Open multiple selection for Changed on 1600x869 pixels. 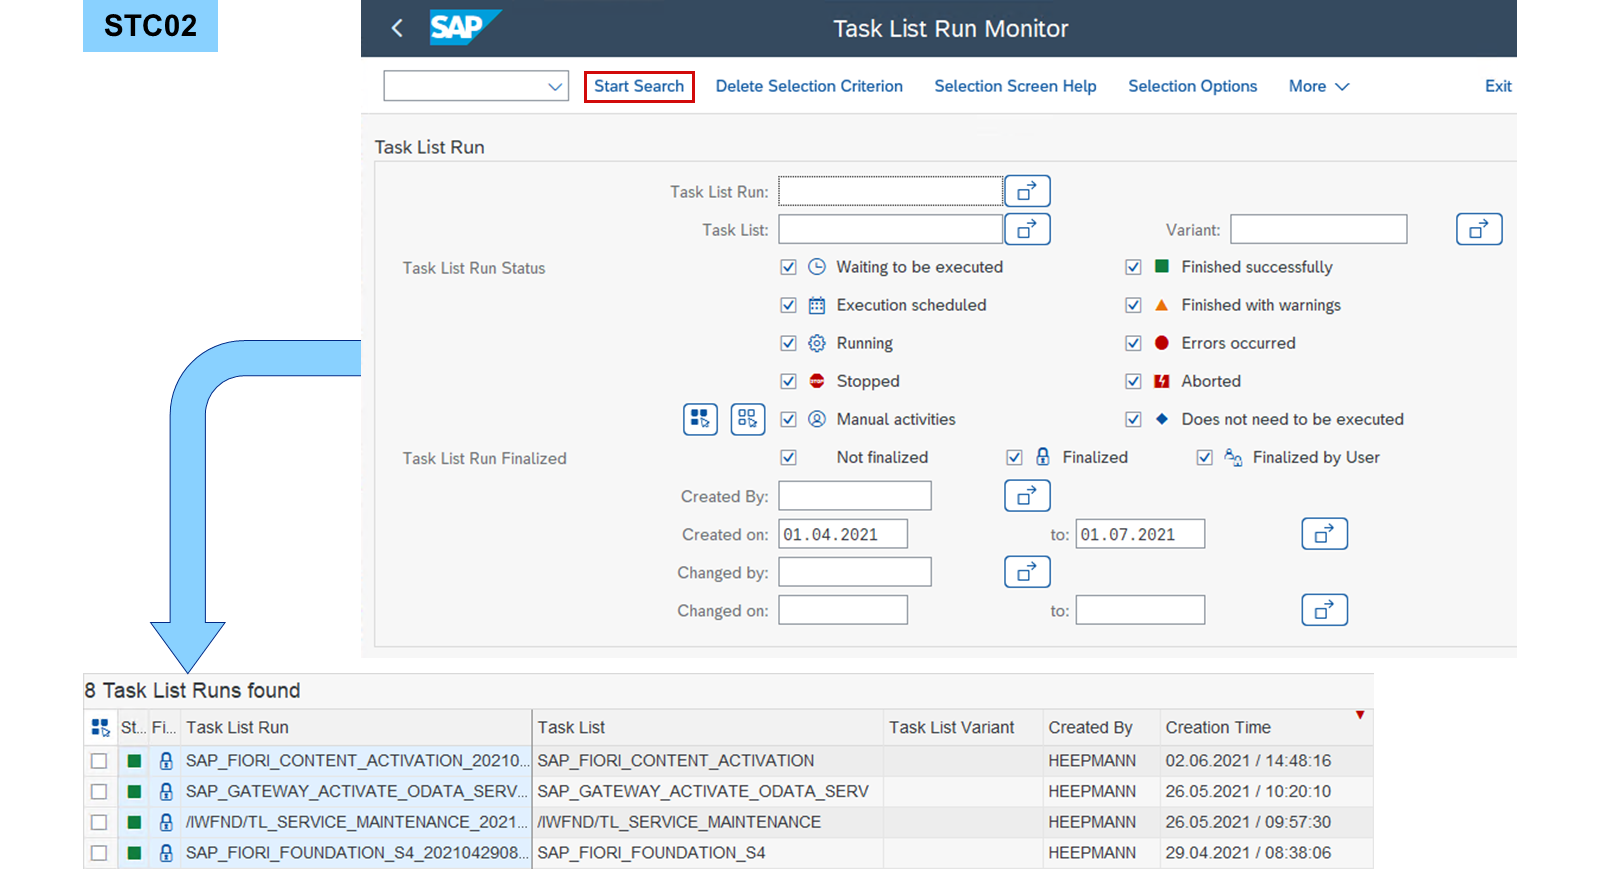pos(1324,610)
